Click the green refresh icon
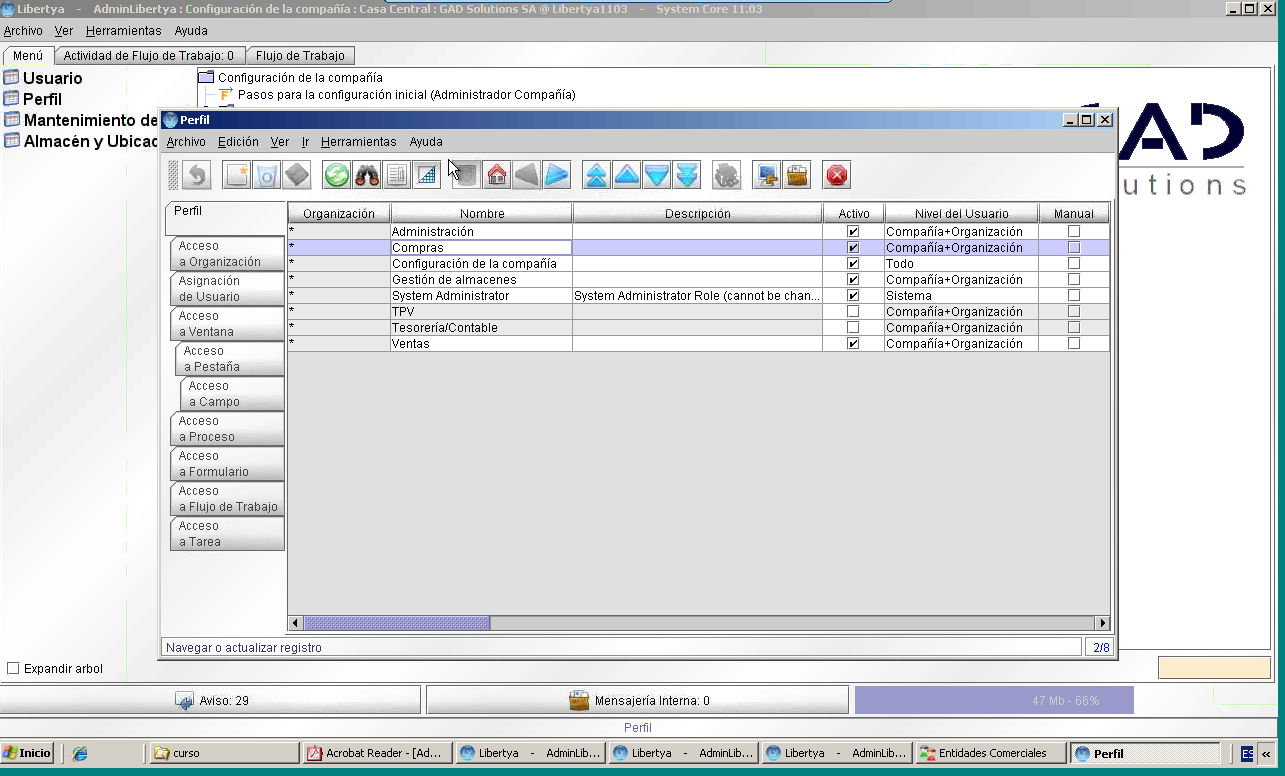 pyautogui.click(x=337, y=176)
